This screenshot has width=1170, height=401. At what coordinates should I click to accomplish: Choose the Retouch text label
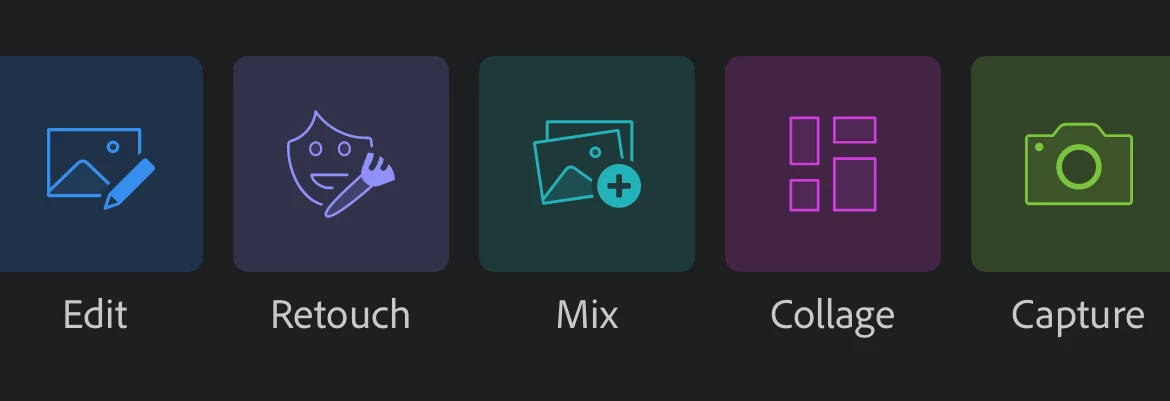tap(340, 314)
